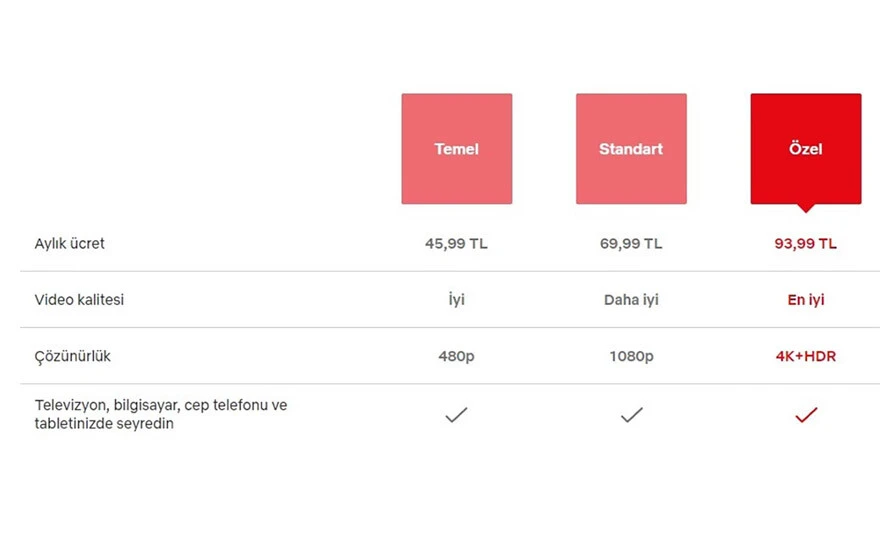
Task: Click the red pointer arrow below Özel
Action: (805, 208)
